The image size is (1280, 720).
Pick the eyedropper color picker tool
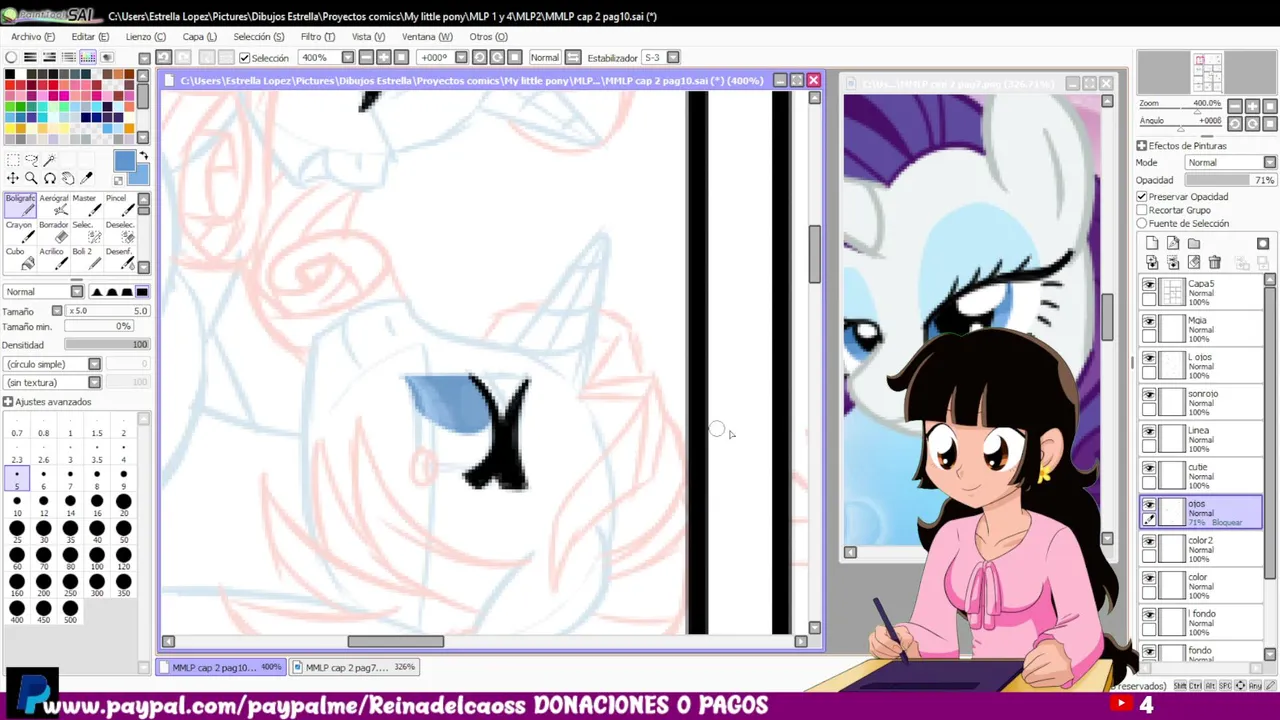[x=87, y=179]
